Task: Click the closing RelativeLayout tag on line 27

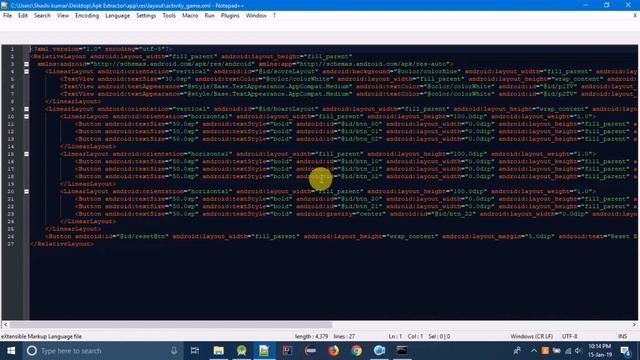Action: pos(62,244)
